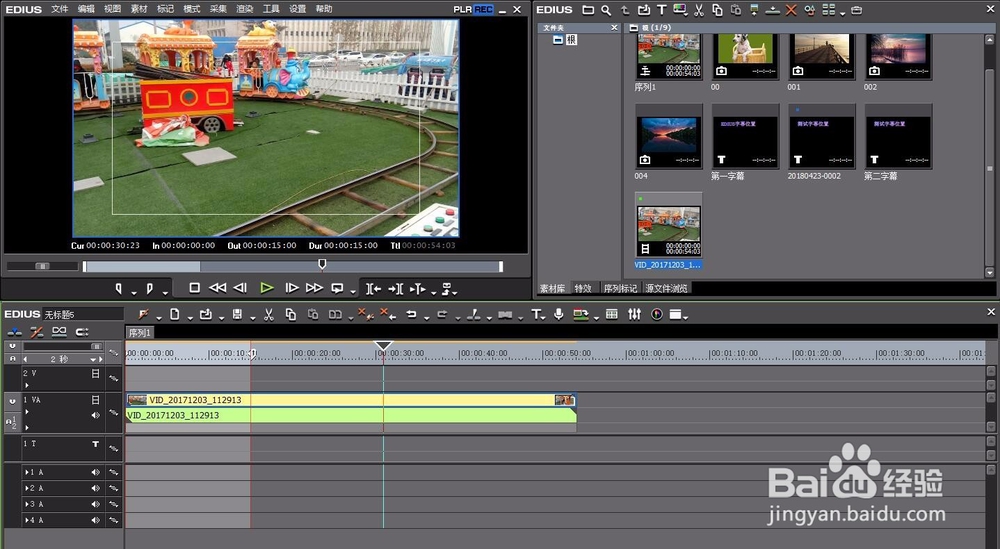
Task: Mute audio track 4 A
Action: pos(96,520)
